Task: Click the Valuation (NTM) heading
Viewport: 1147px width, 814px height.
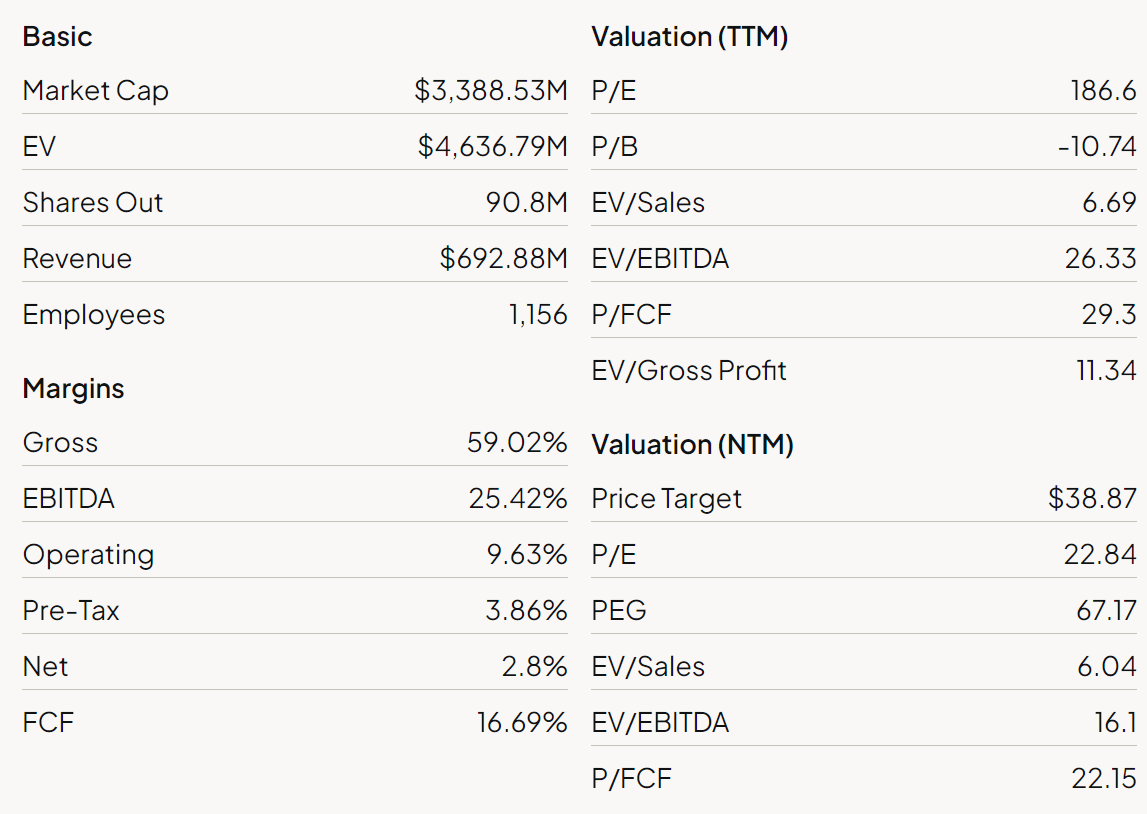Action: coord(692,445)
